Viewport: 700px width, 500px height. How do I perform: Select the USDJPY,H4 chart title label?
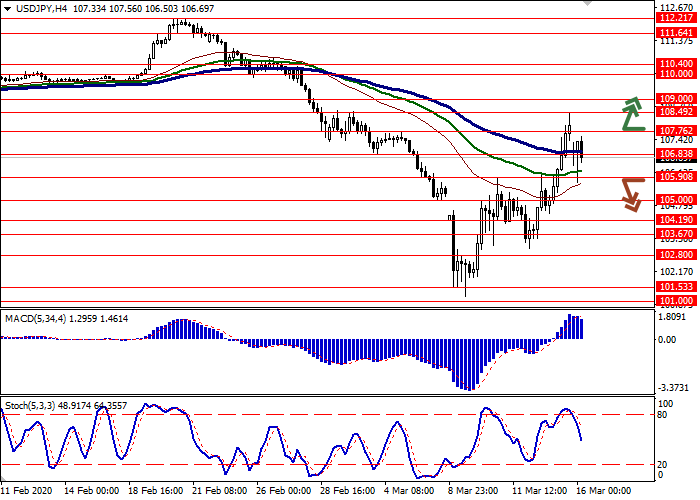[x=32, y=8]
